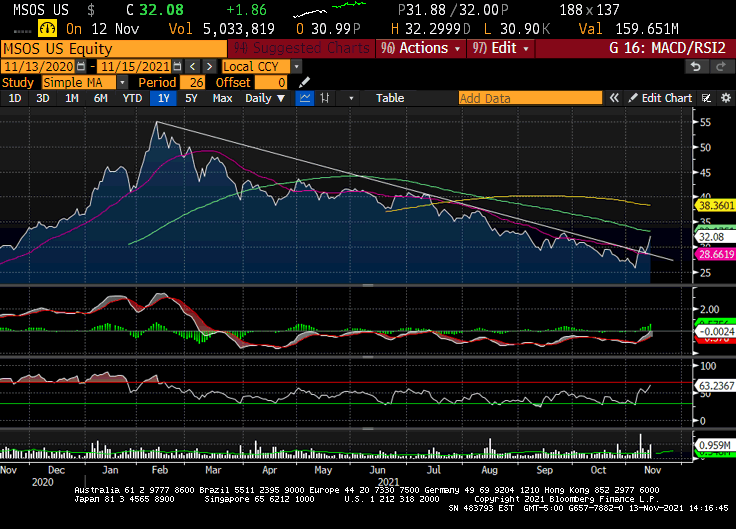Image resolution: width=736 pixels, height=529 pixels.
Task: Open the Daily periodicity dropdown
Action: (265, 98)
